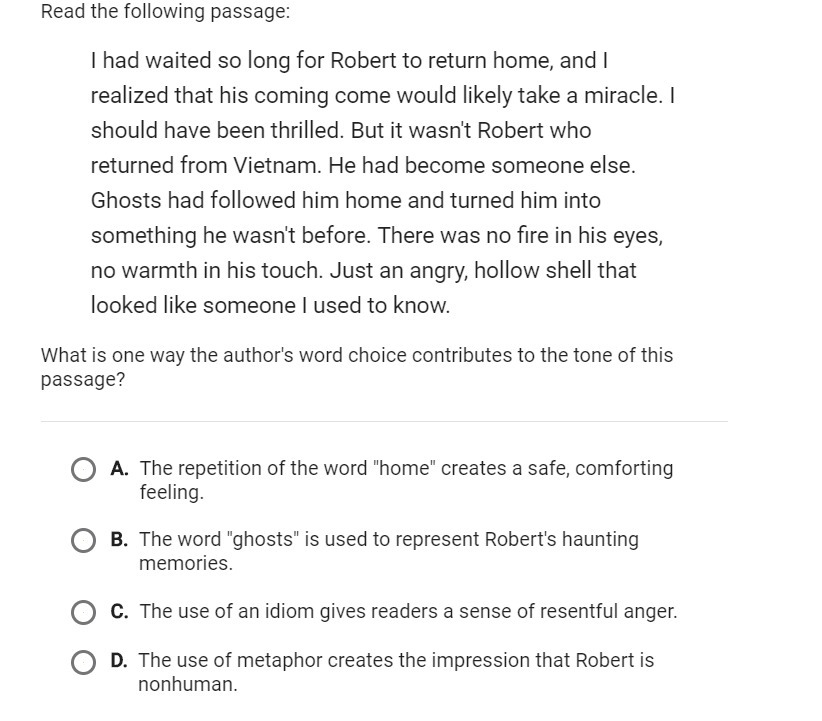Click answer text about "ghosts" haunting memories
This screenshot has width=822, height=721.
pyautogui.click(x=388, y=551)
